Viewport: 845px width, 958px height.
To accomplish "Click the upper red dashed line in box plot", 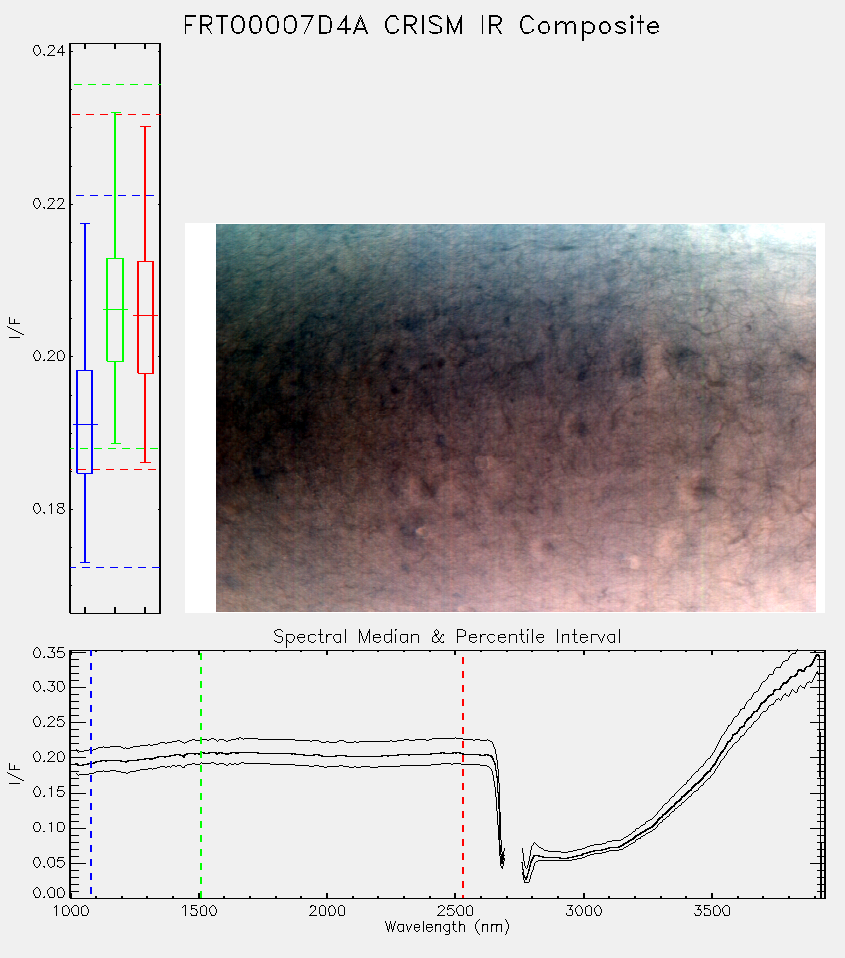I will point(115,114).
